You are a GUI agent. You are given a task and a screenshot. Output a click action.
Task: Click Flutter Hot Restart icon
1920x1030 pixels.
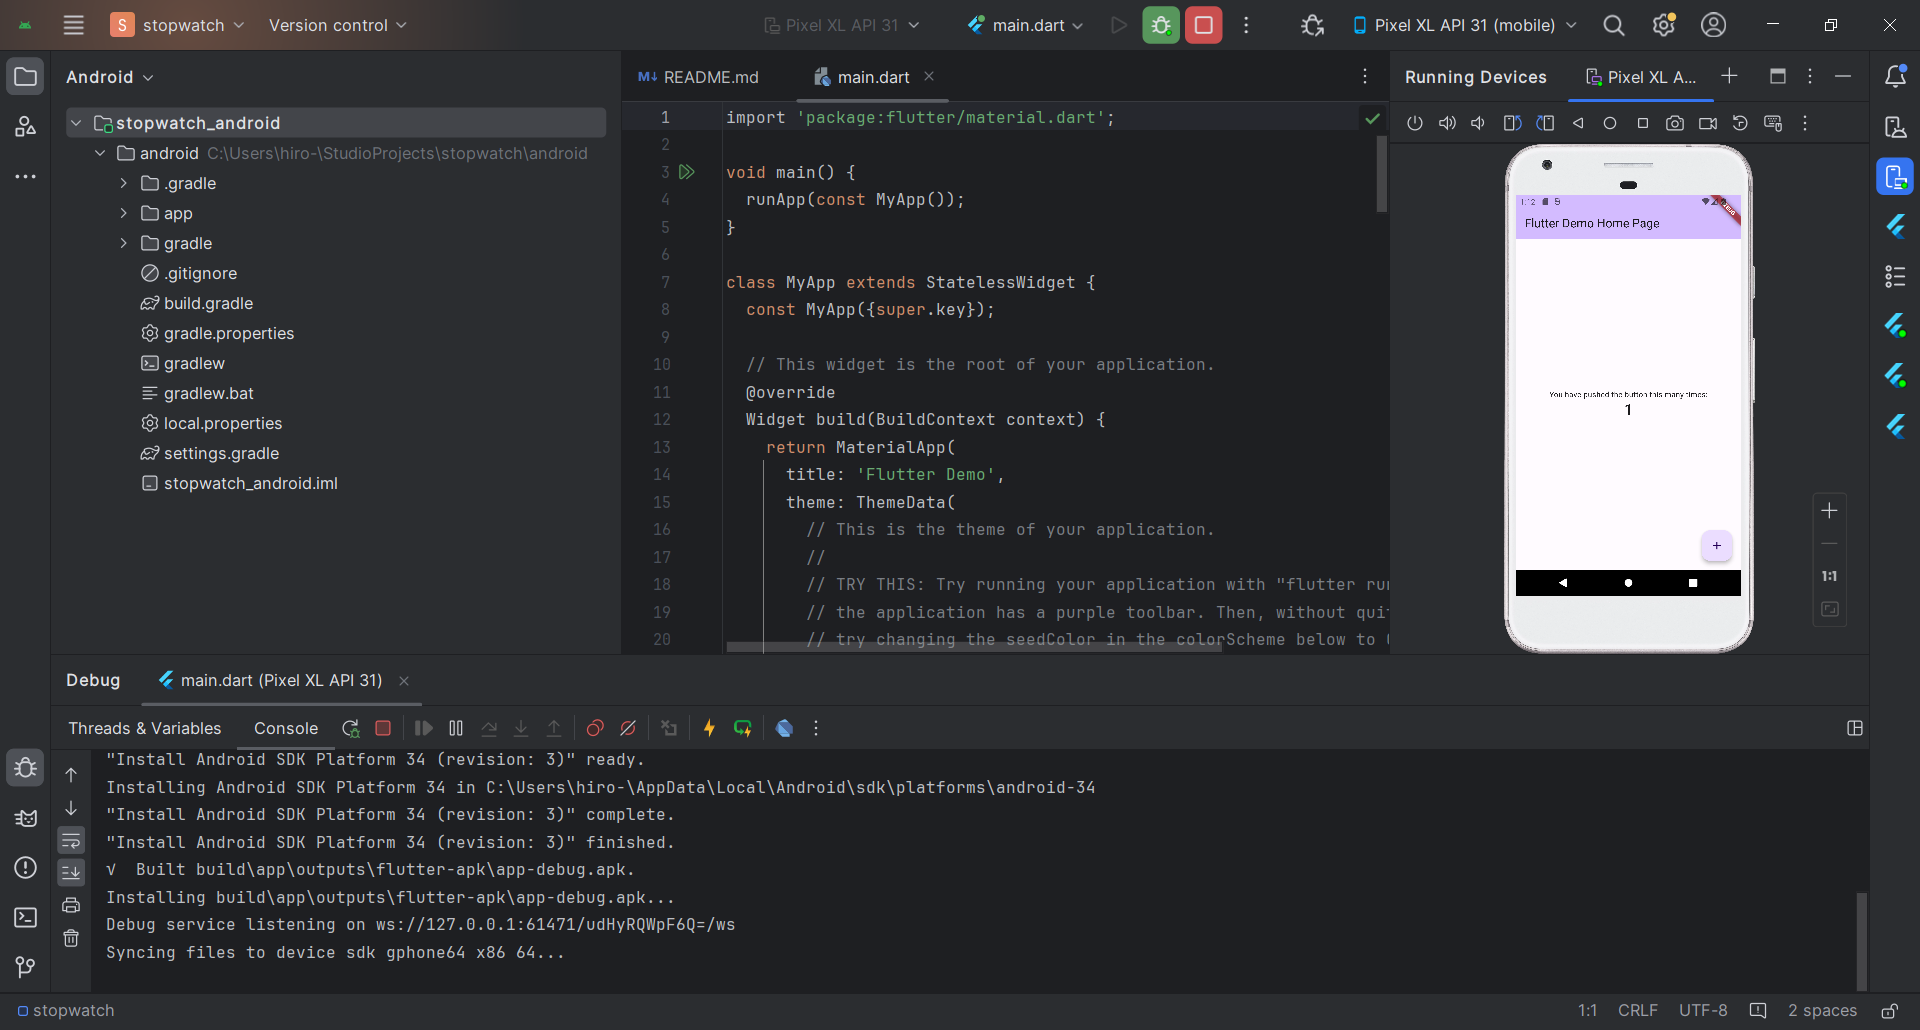[x=743, y=728]
